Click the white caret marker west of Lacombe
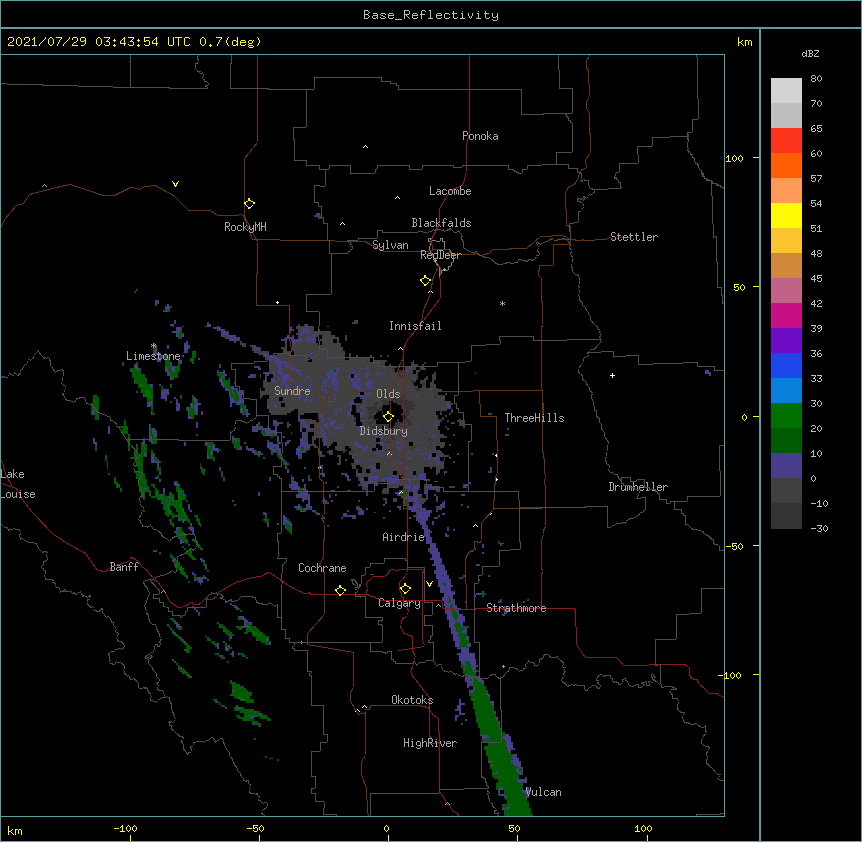The image size is (862, 842). pyautogui.click(x=397, y=198)
